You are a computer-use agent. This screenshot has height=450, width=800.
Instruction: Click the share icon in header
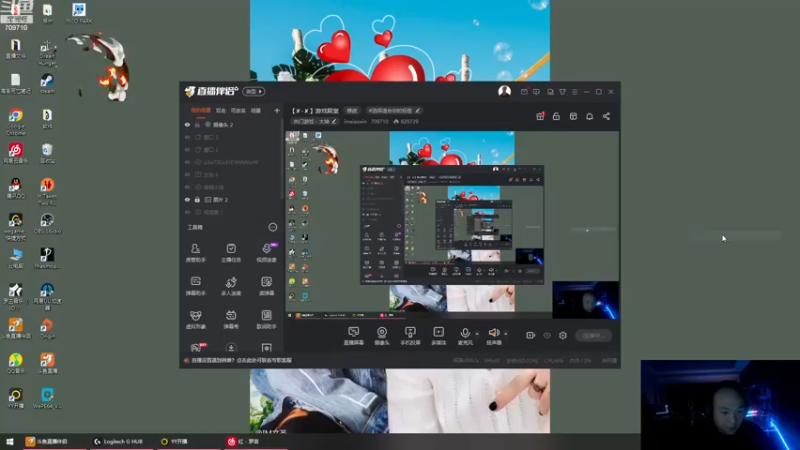[606, 116]
